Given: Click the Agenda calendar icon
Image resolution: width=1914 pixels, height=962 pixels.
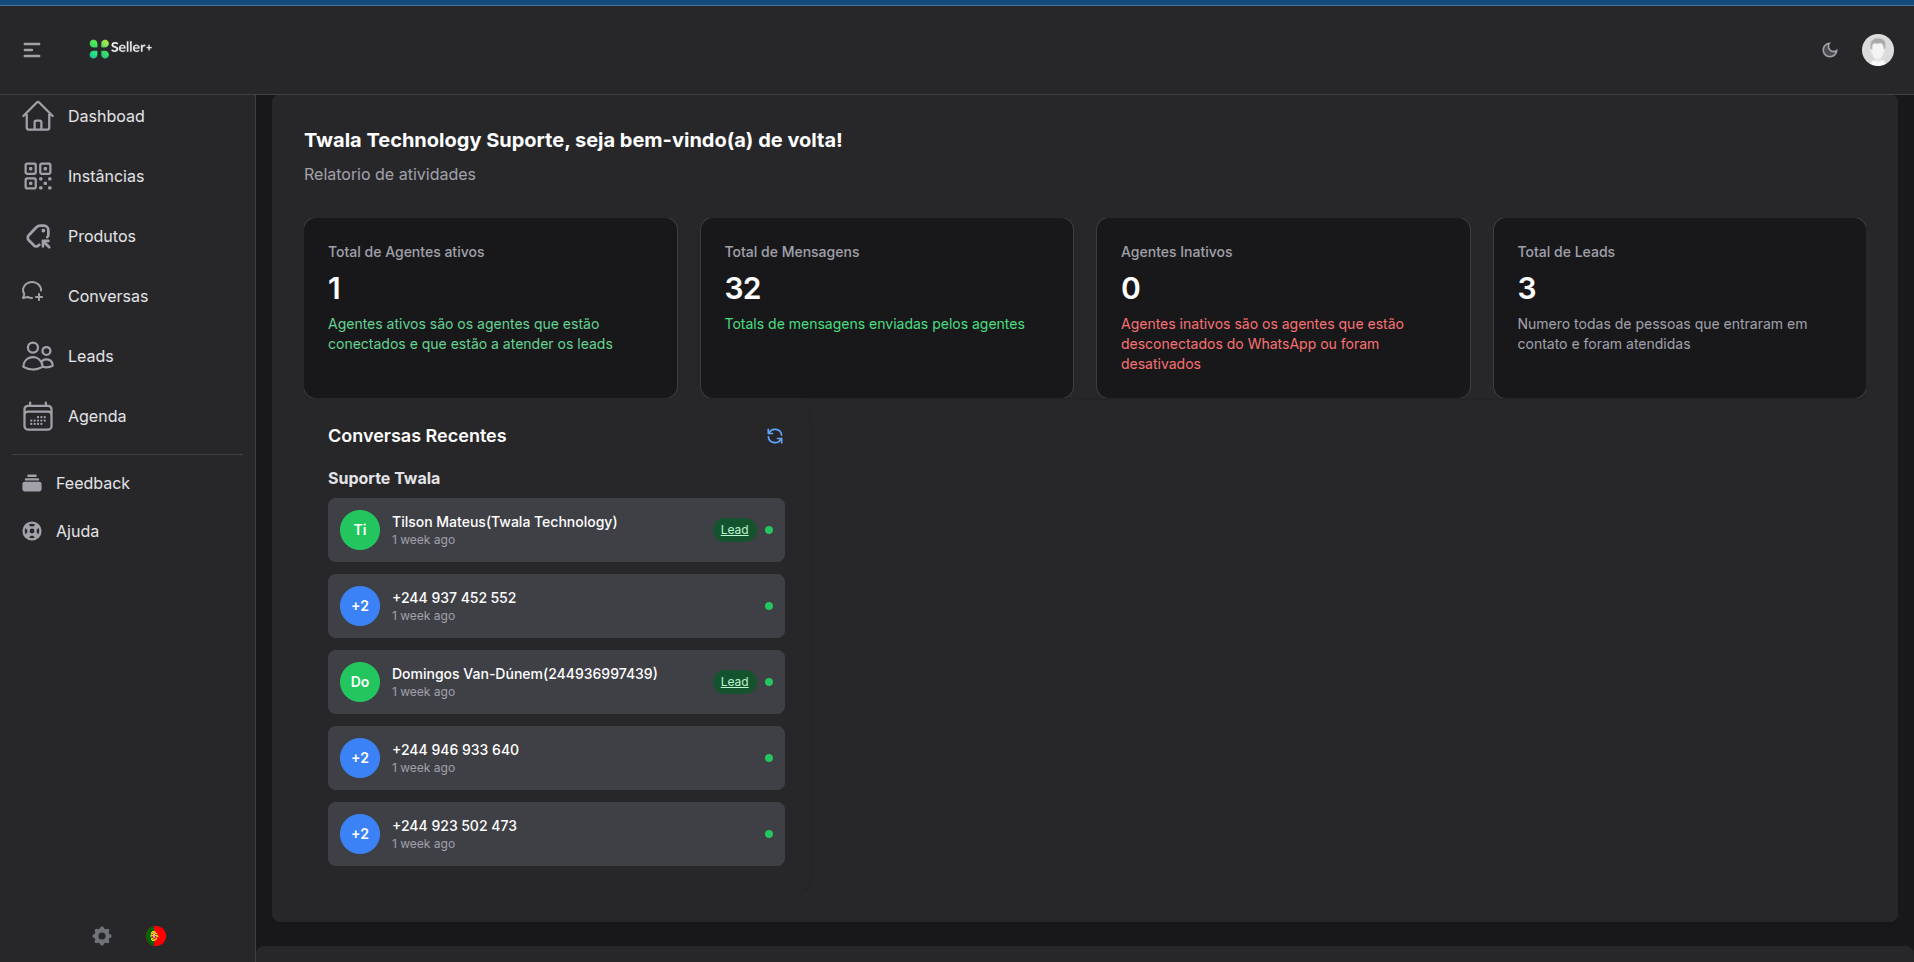Looking at the screenshot, I should [38, 416].
